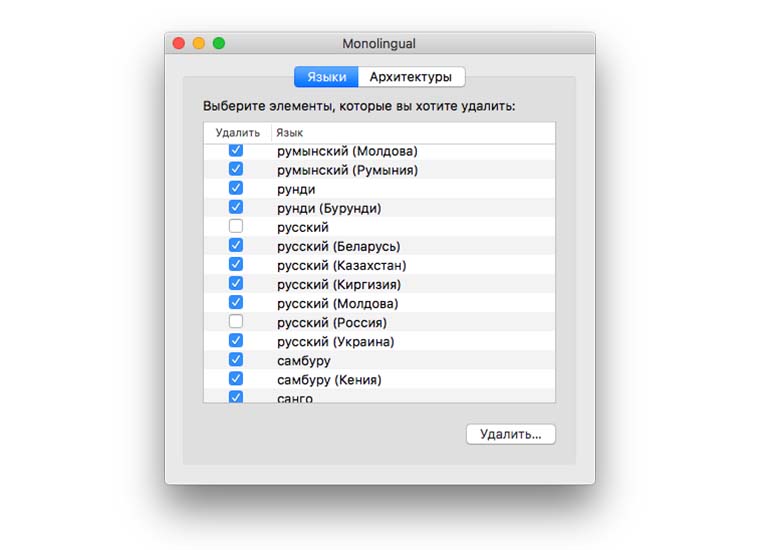Click the Удалить... button
The width and height of the screenshot is (760, 550).
pos(510,434)
